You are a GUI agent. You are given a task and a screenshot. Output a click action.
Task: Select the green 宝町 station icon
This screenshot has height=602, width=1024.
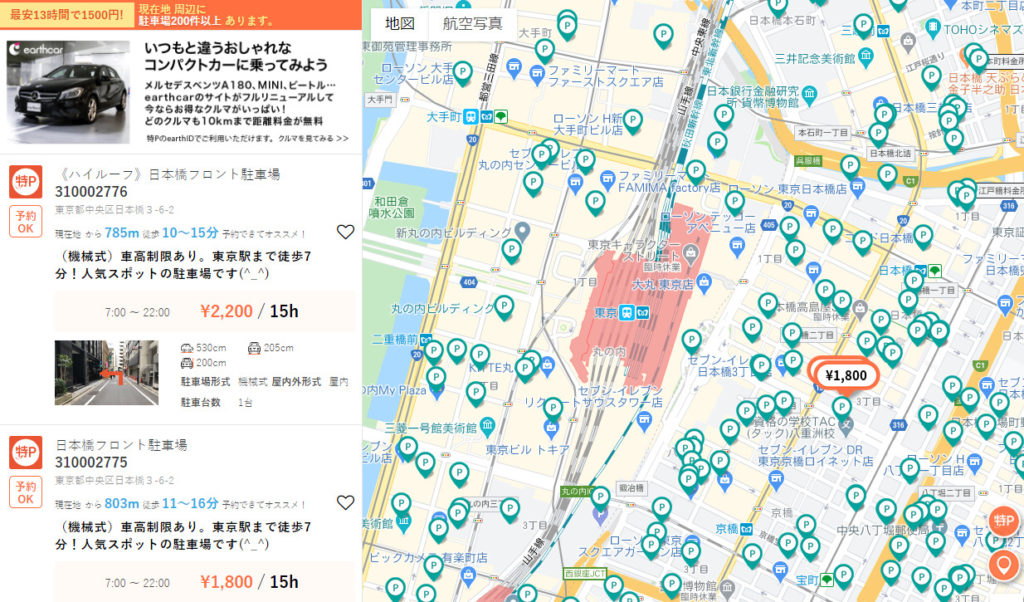point(827,579)
